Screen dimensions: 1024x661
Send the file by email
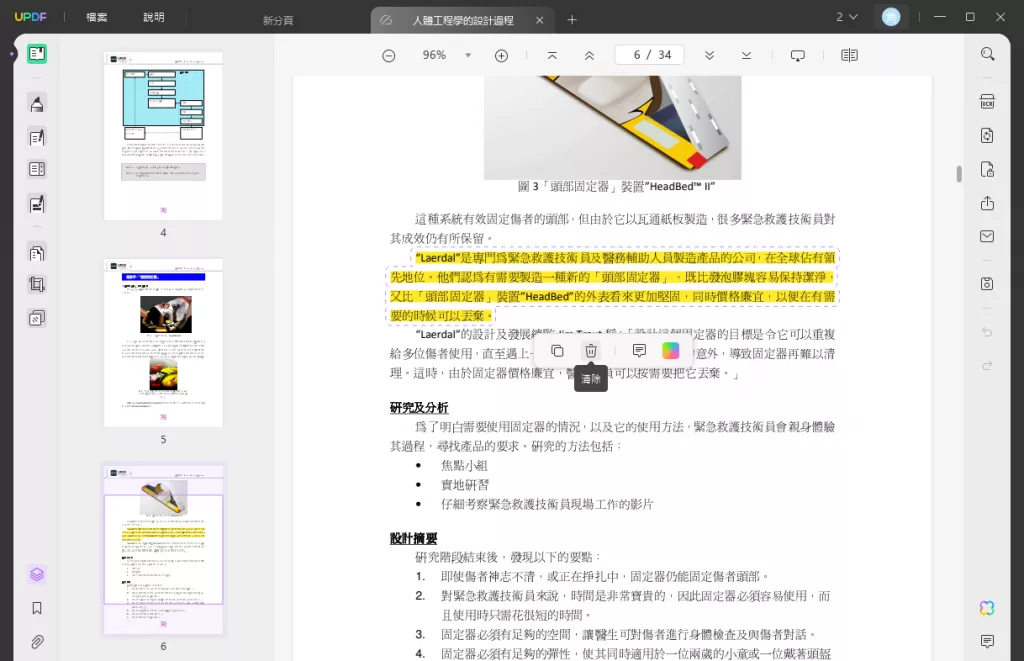(987, 236)
